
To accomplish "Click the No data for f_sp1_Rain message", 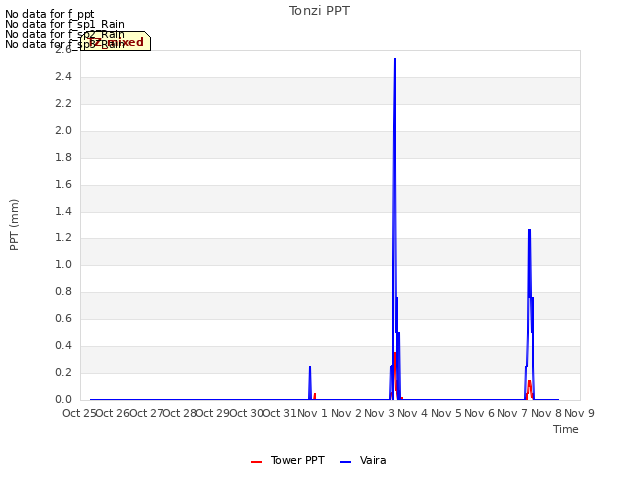I will 65,24.
